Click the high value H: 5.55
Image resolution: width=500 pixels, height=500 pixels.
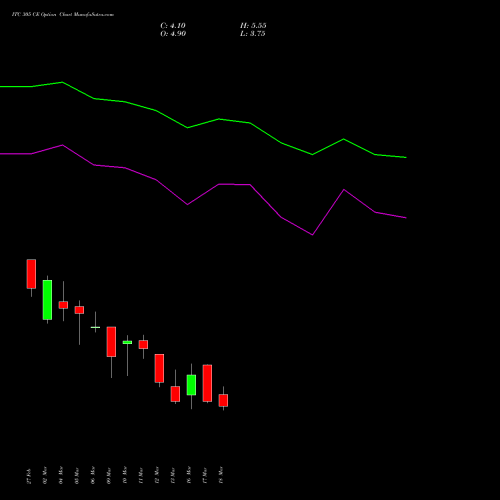tap(253, 26)
